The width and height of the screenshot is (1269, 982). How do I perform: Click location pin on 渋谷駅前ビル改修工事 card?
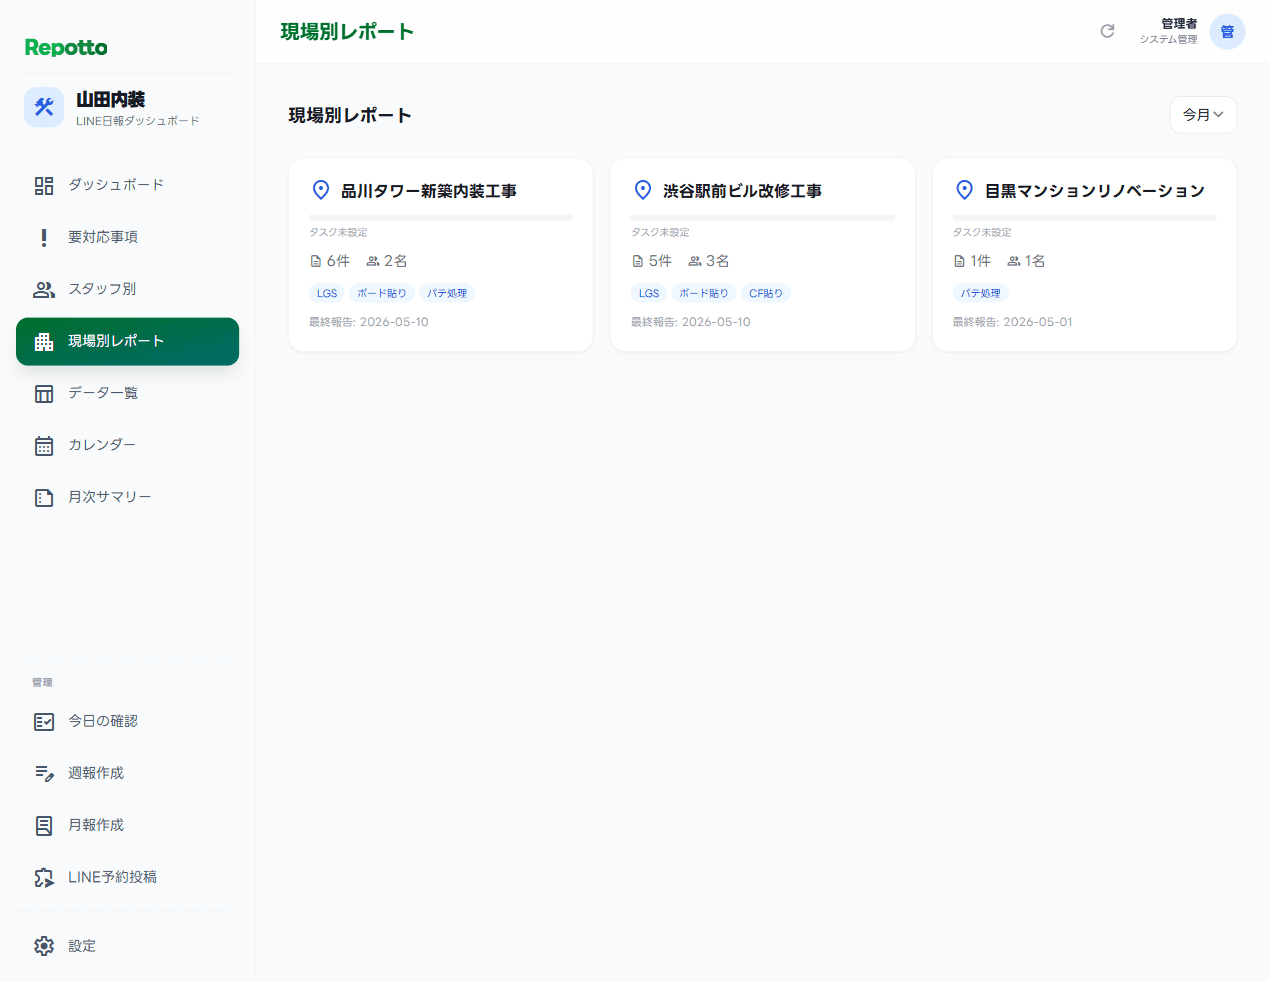click(643, 190)
